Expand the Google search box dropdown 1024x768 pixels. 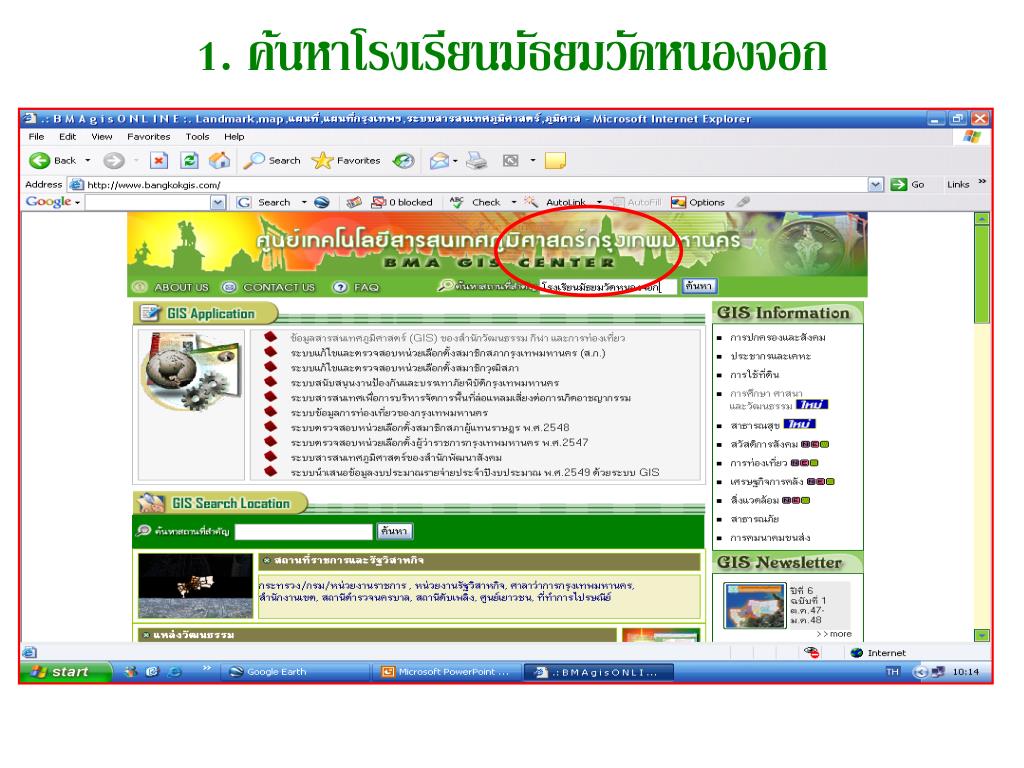pyautogui.click(x=218, y=202)
